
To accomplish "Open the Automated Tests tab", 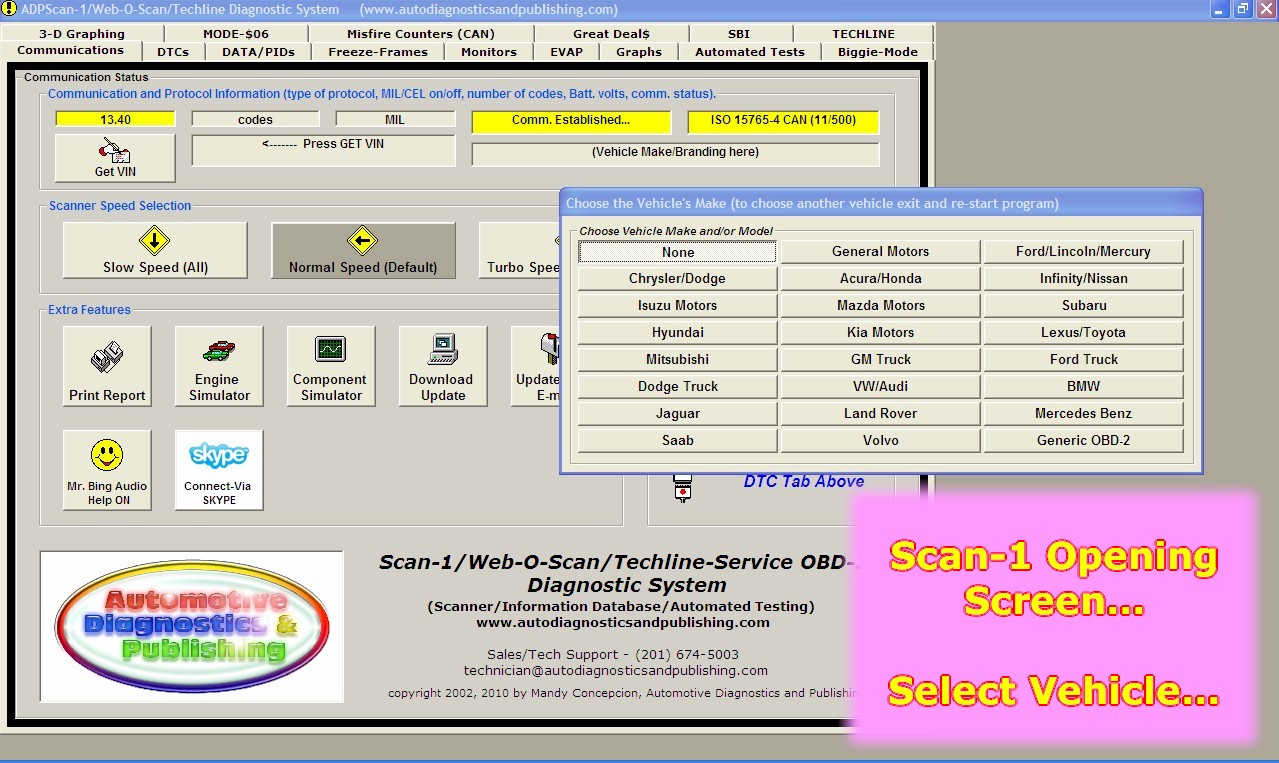I will point(750,52).
